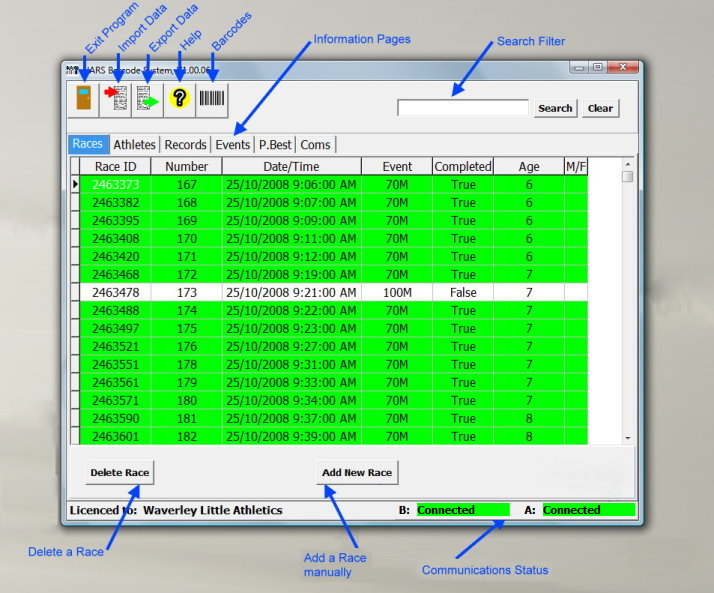714x593 pixels.
Task: Sort by the Date/Time column header
Action: pos(291,166)
